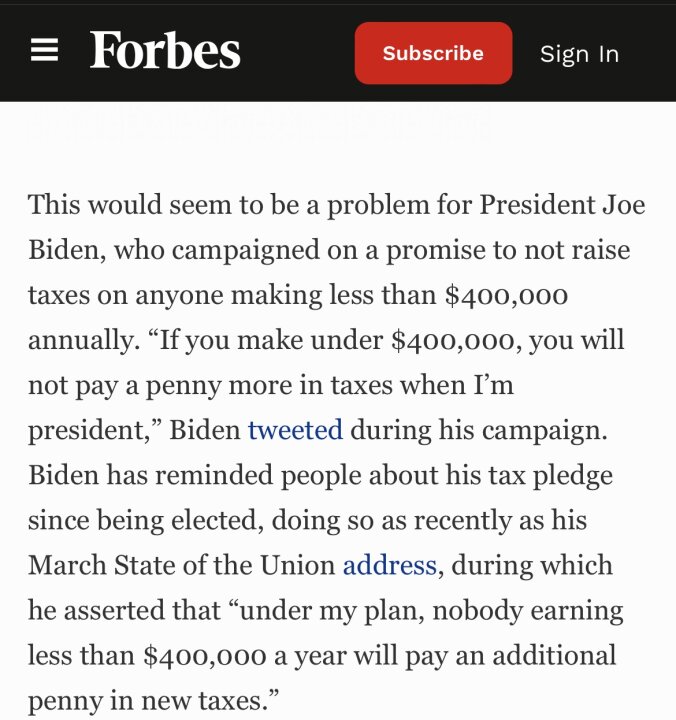Viewport: 676px width, 720px height.
Task: Click the first line starting "This would seem"
Action: pos(337,204)
